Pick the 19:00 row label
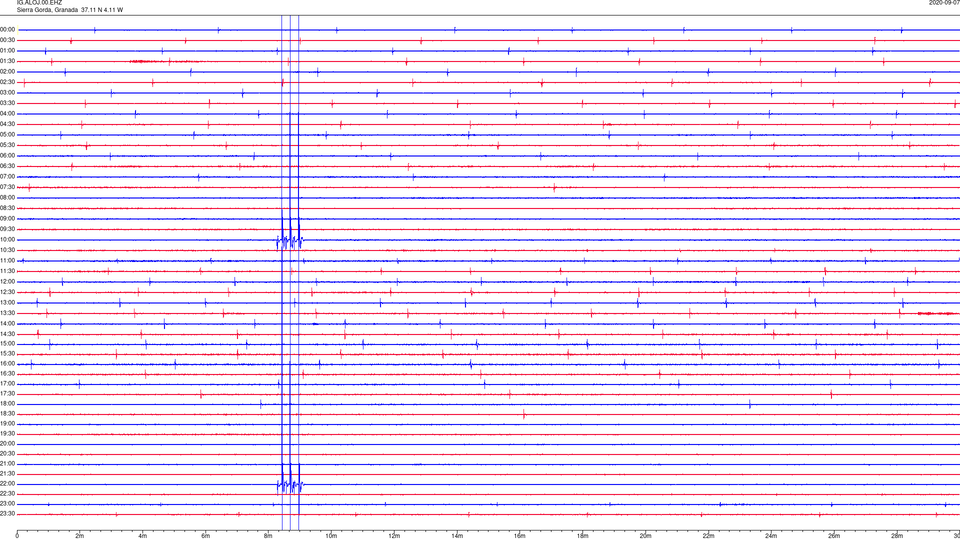960x540 pixels. click(x=8, y=424)
